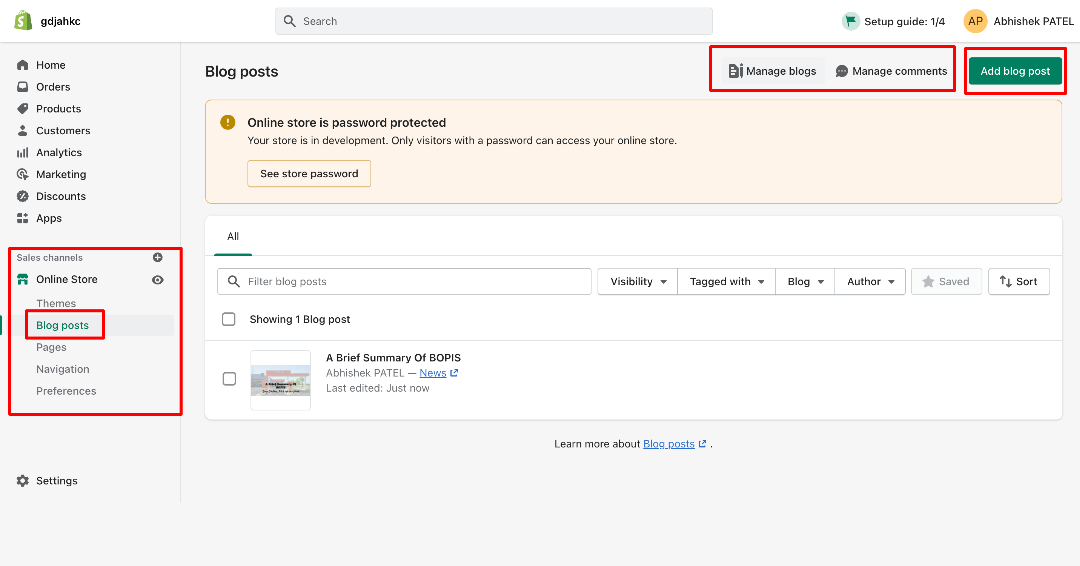The image size is (1080, 566).
Task: Click the gdjahkc store name
Action: 61,21
